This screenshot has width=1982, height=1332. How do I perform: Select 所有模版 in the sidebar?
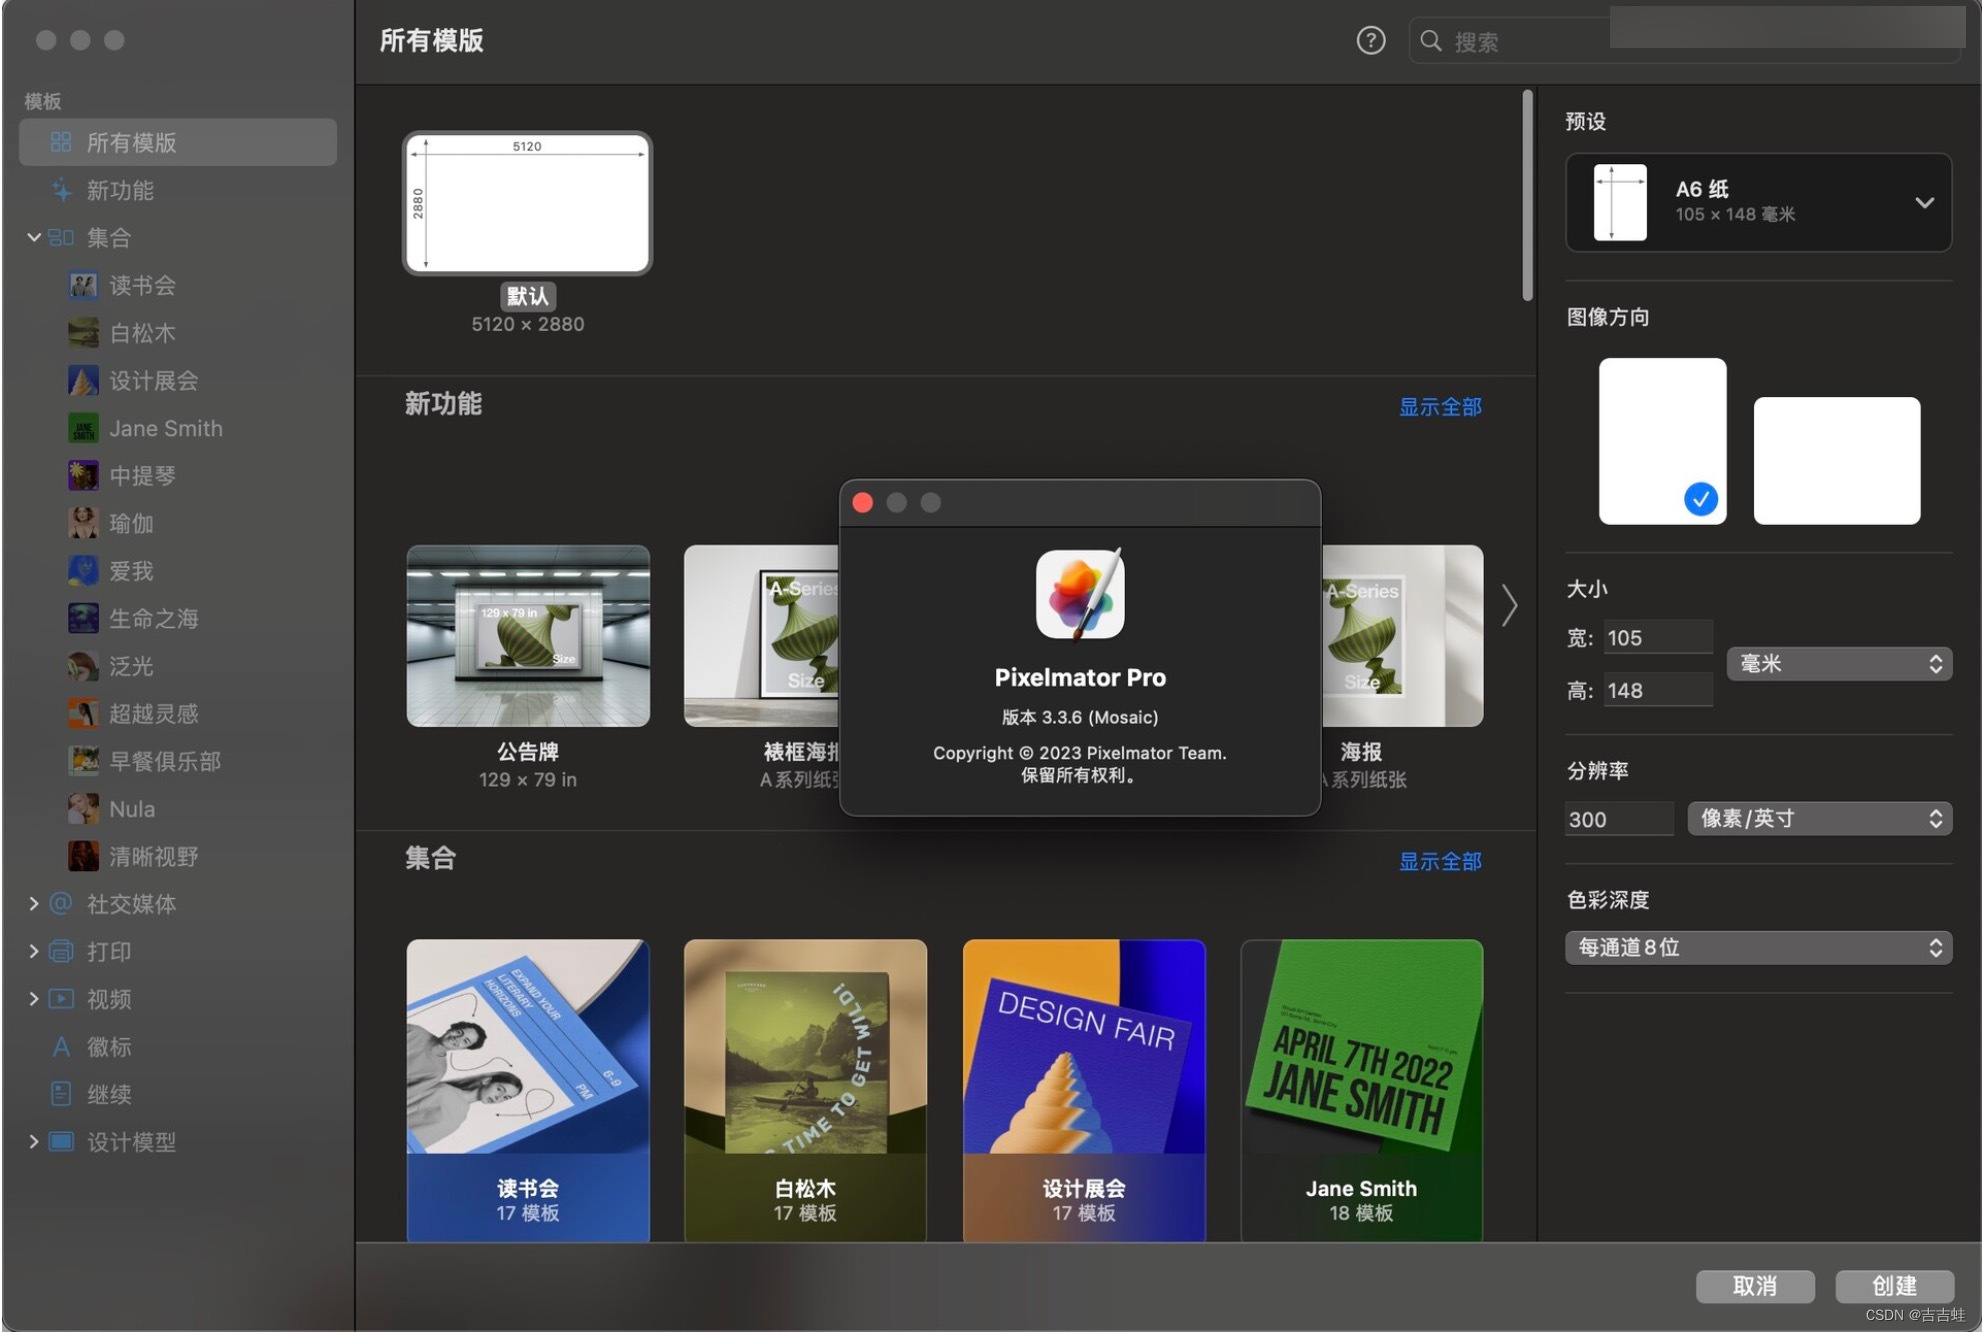(131, 142)
